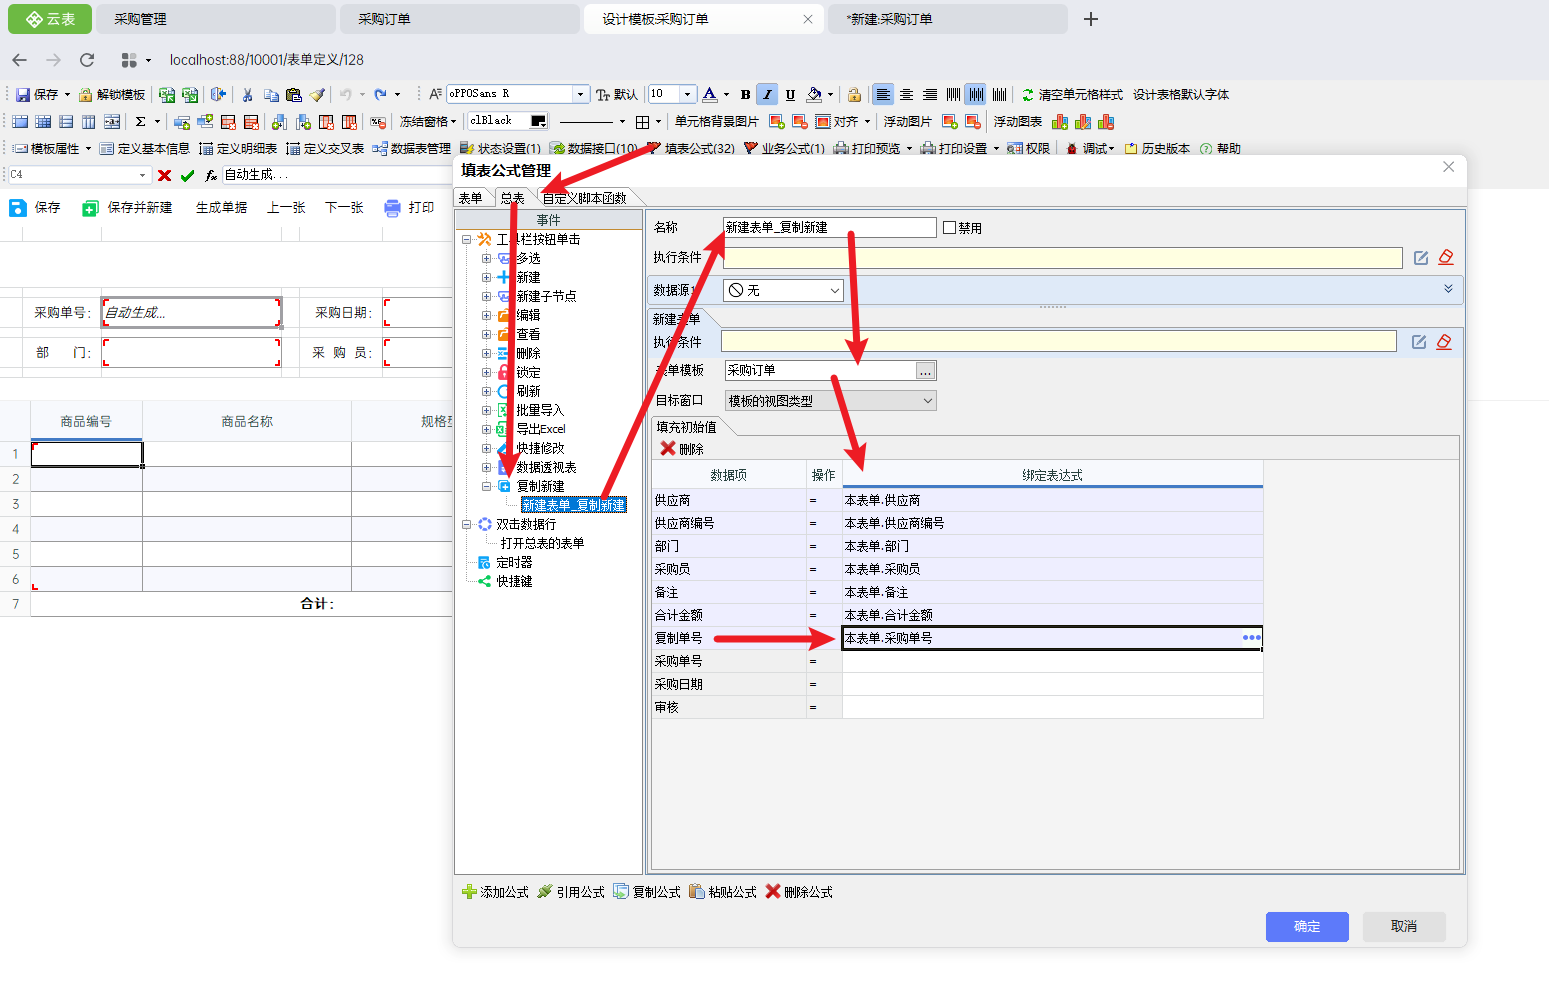The width and height of the screenshot is (1549, 995).
Task: Click the cell lock padlock icon
Action: tap(854, 95)
